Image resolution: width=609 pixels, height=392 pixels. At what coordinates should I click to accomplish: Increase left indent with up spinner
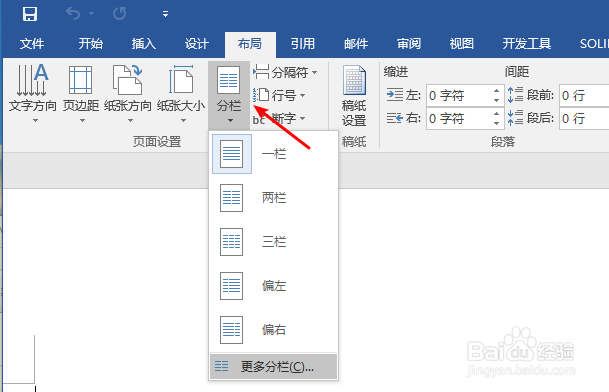[496, 91]
